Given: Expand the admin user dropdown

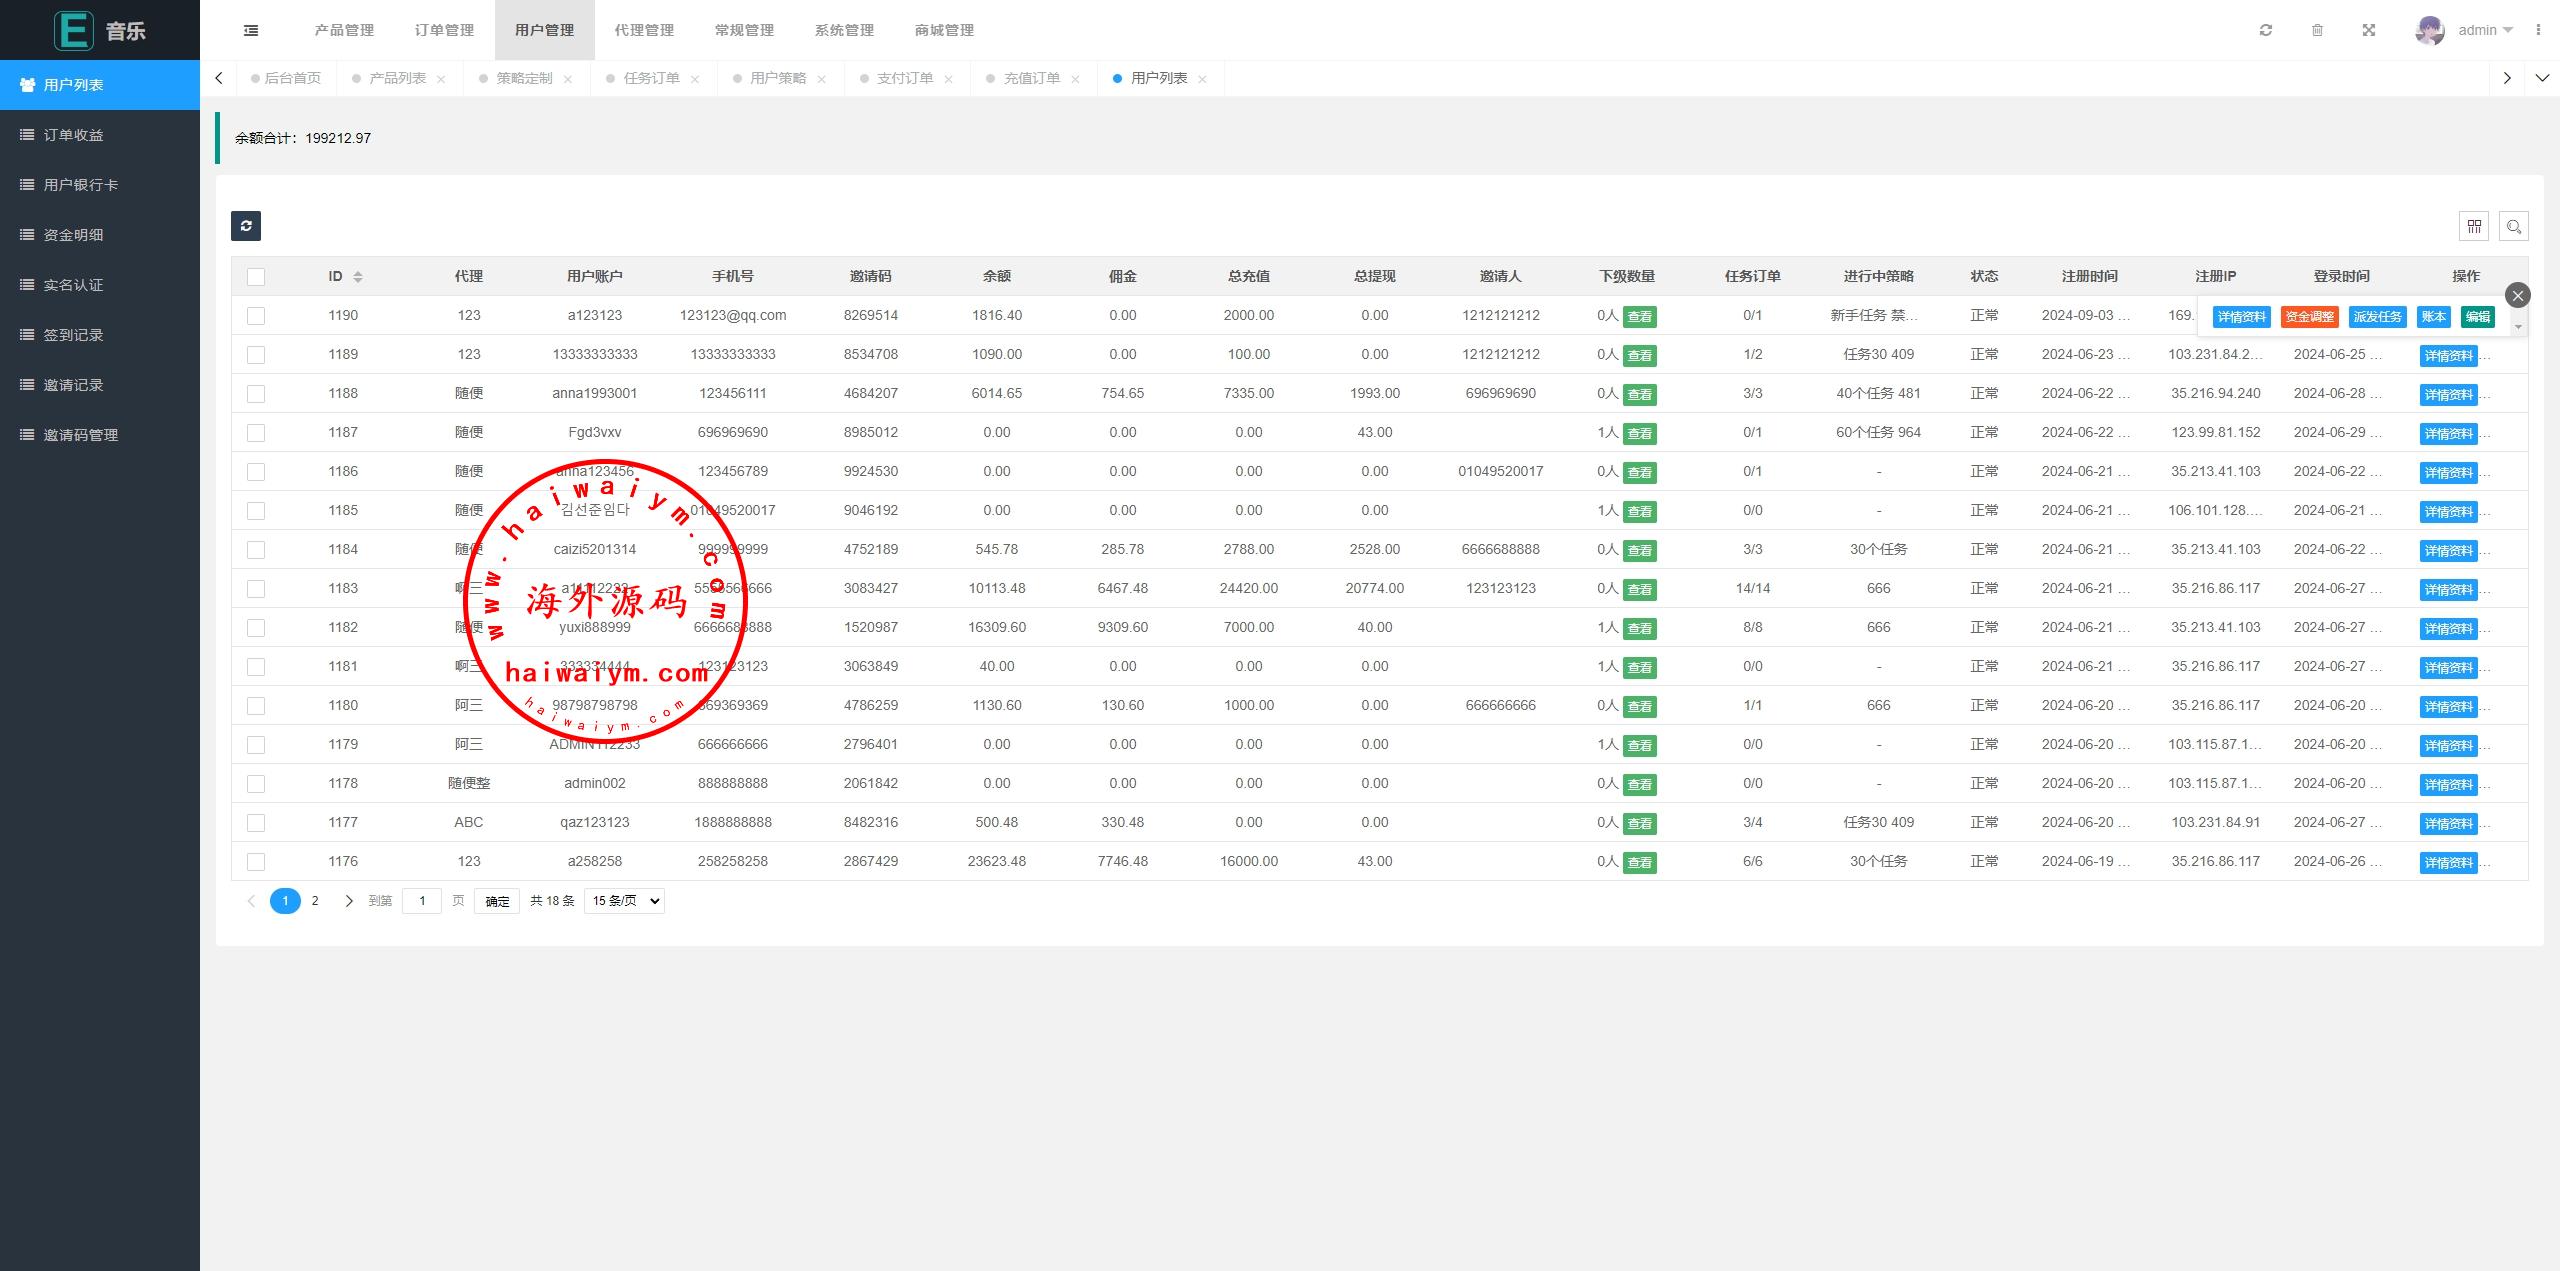Looking at the screenshot, I should (x=2484, y=30).
